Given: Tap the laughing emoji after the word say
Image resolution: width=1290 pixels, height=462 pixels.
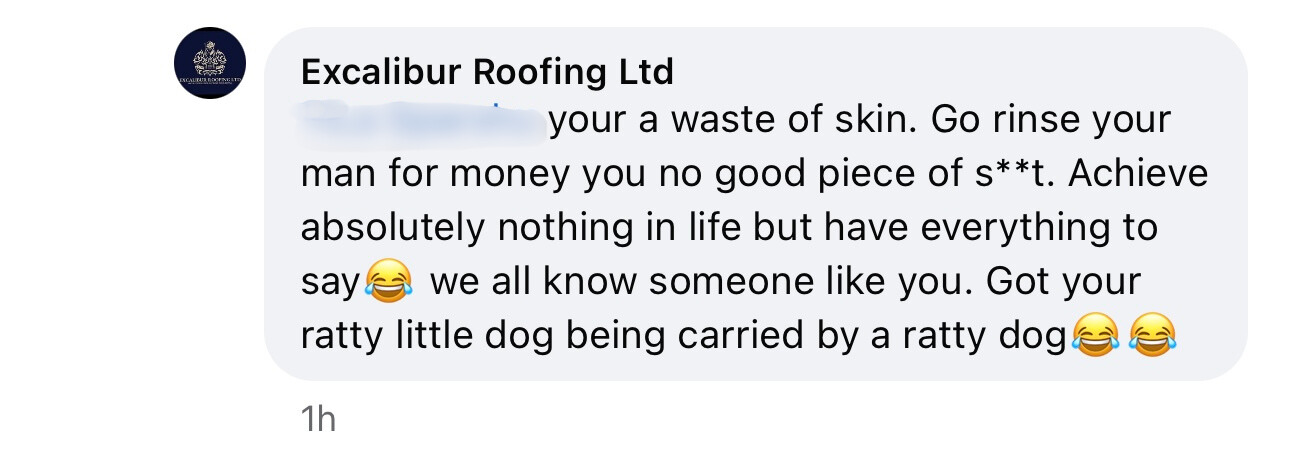Looking at the screenshot, I should click(390, 282).
